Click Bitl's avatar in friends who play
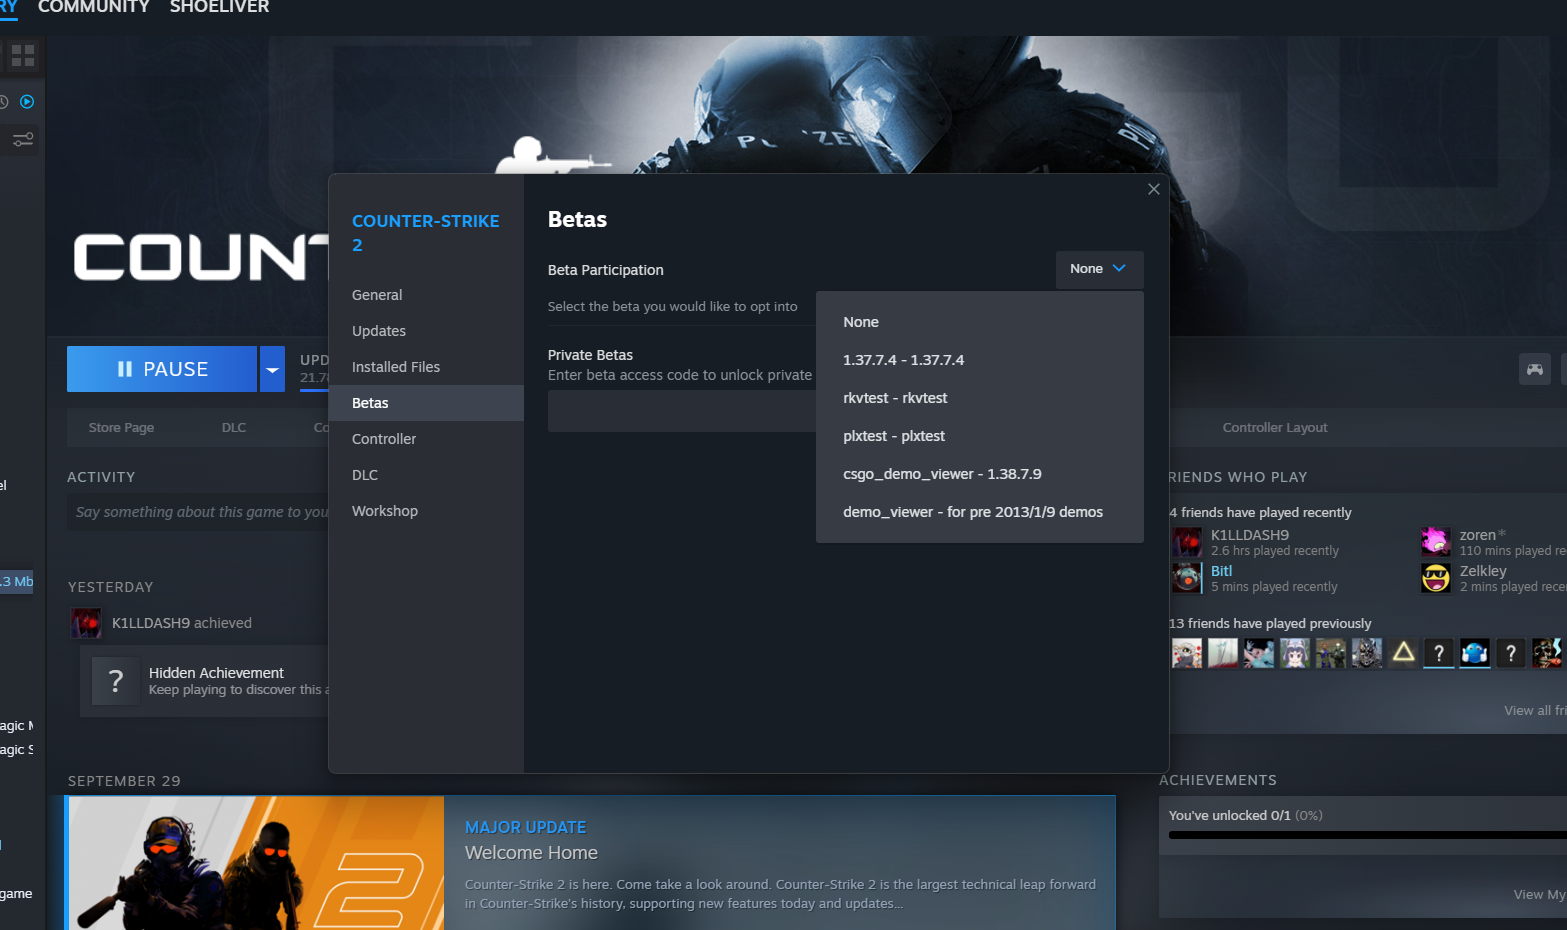The image size is (1567, 930). 1187,578
